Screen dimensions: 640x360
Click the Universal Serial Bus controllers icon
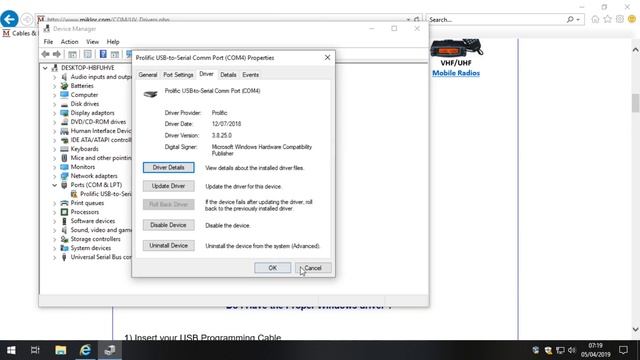pyautogui.click(x=64, y=257)
